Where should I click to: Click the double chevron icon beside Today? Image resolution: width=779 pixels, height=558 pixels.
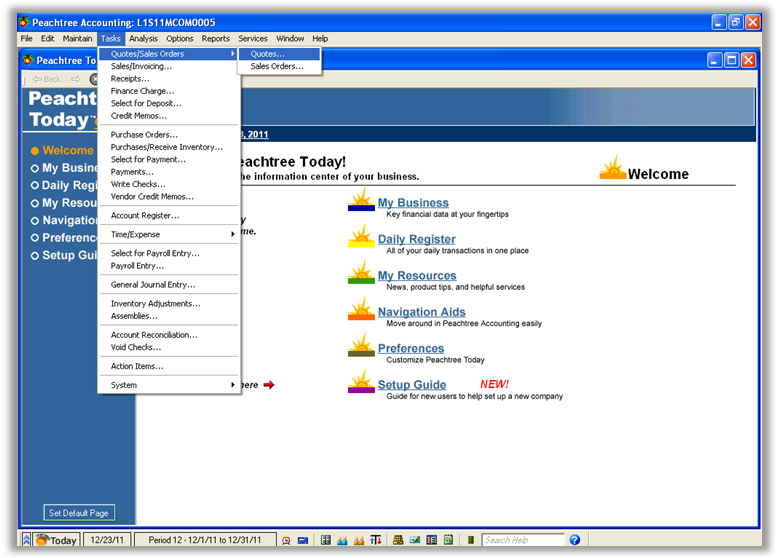click(x=27, y=540)
